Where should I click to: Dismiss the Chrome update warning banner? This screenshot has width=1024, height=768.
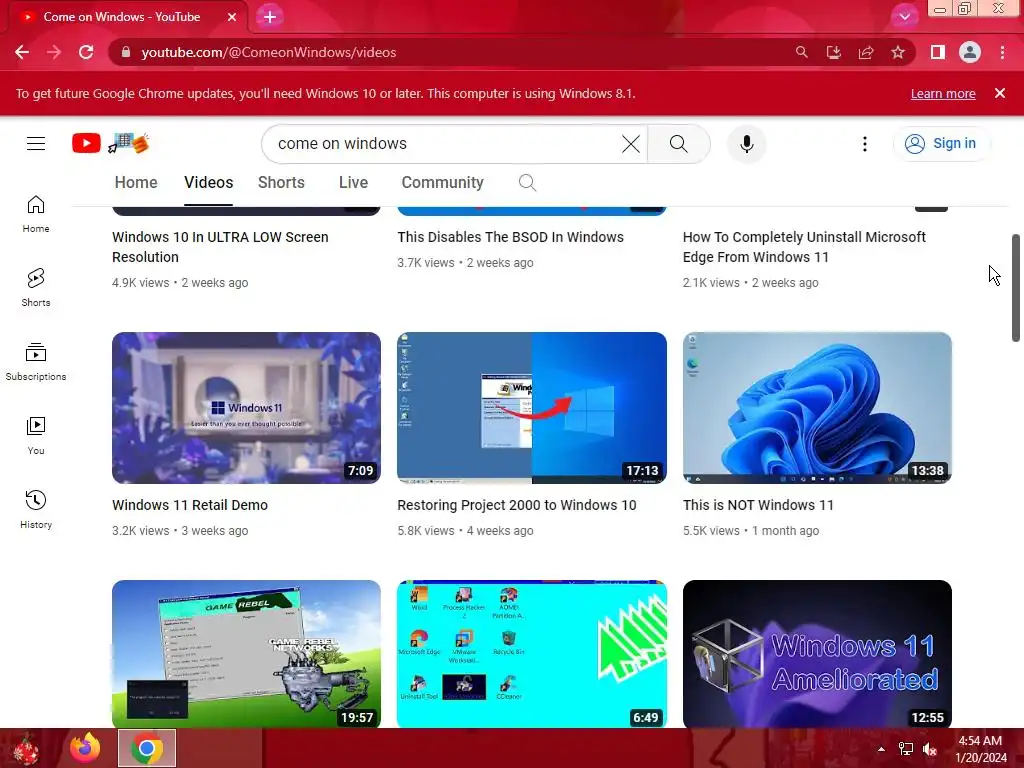tap(1000, 93)
